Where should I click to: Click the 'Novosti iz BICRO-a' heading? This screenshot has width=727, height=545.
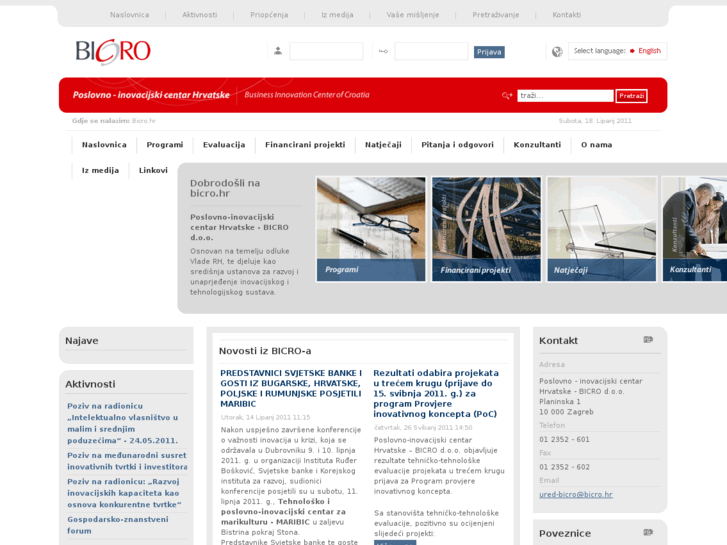tap(265, 351)
